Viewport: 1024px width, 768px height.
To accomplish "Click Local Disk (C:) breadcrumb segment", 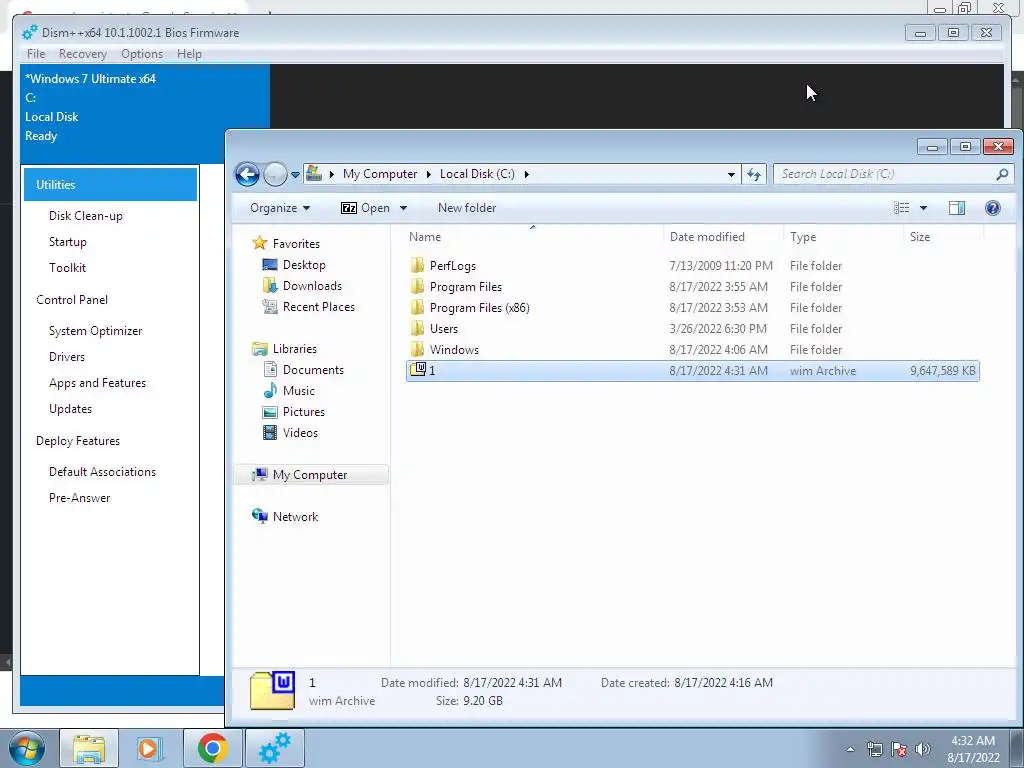I will point(477,174).
